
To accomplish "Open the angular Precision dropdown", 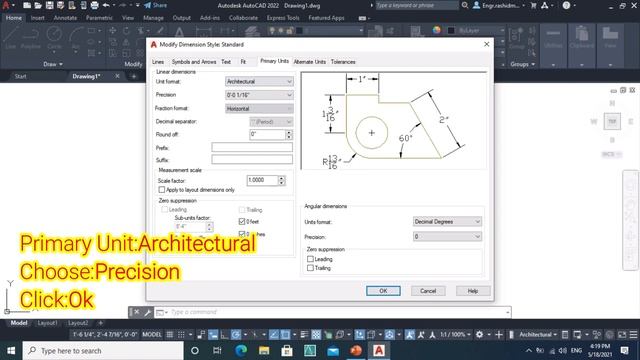I will [447, 237].
